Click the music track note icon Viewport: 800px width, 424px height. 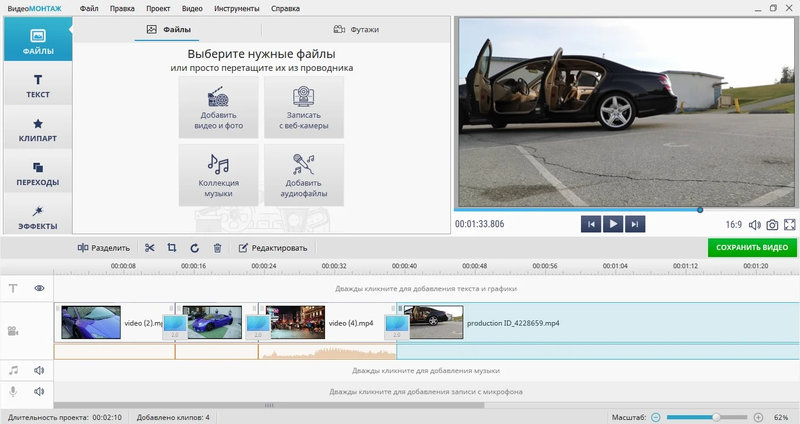pyautogui.click(x=13, y=370)
